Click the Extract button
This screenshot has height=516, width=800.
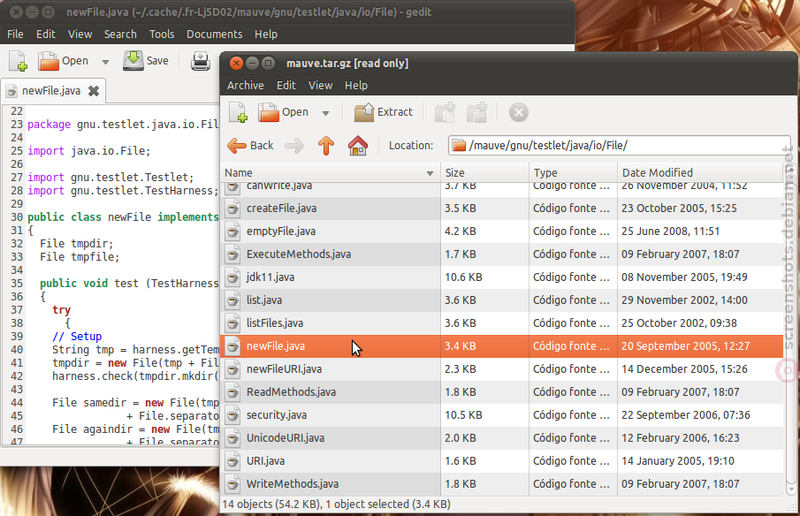click(383, 112)
